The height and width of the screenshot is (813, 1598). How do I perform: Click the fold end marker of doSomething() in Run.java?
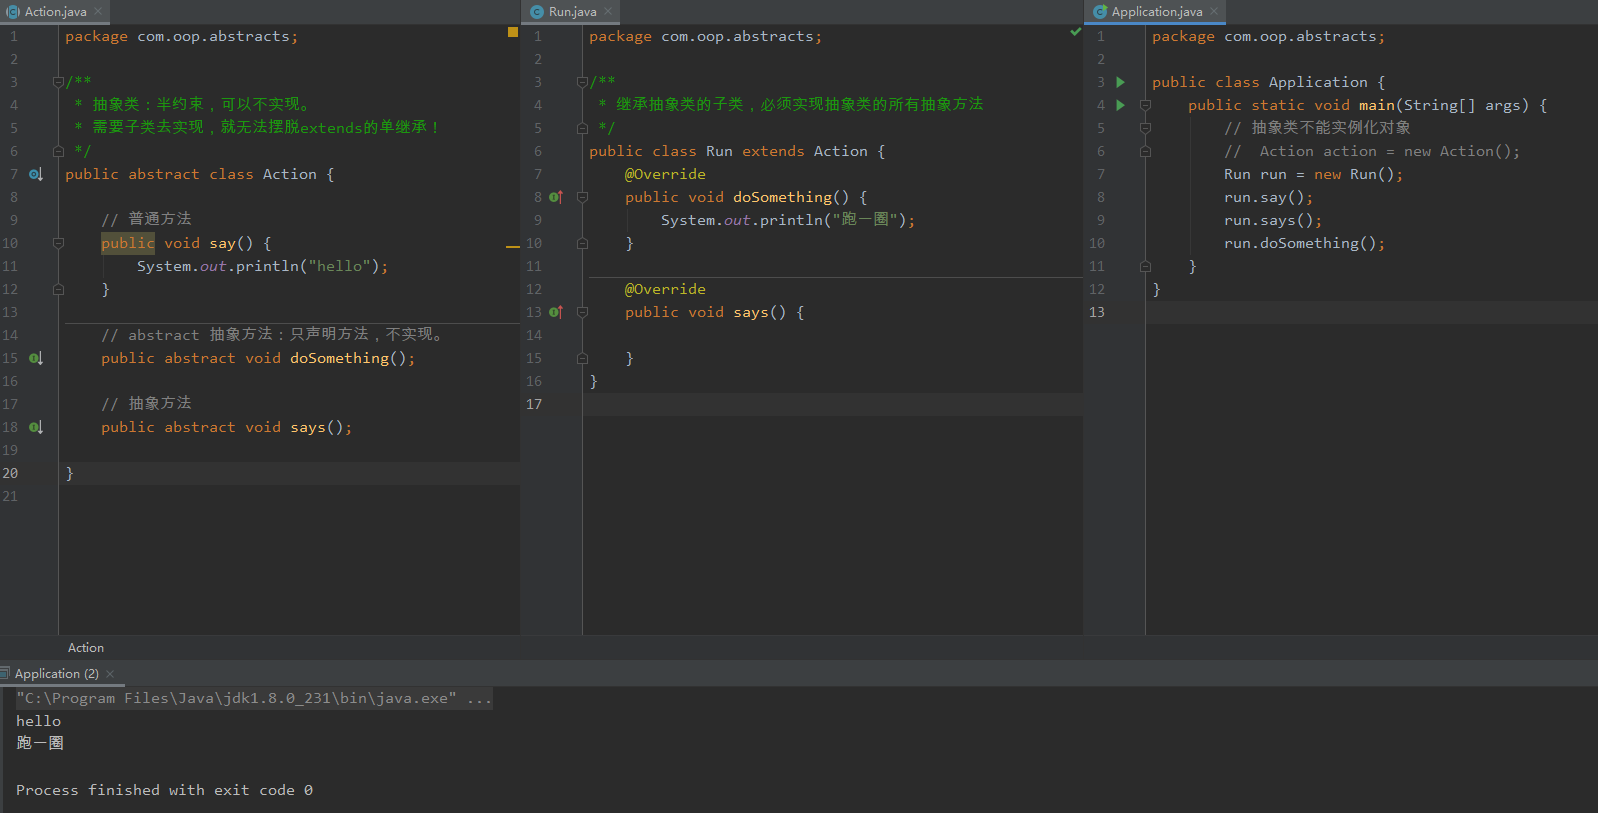pyautogui.click(x=582, y=243)
